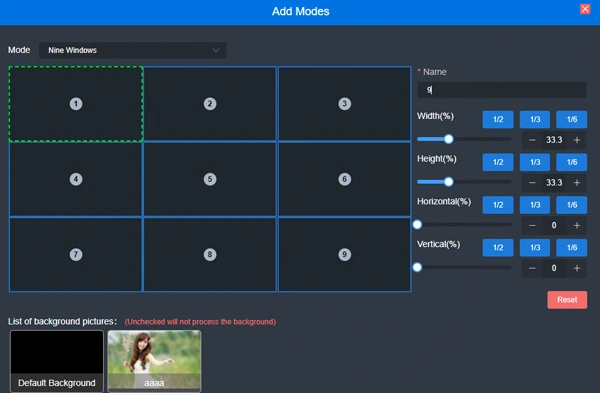Choose the Default Background thumbnail
600x393 pixels.
tap(57, 361)
